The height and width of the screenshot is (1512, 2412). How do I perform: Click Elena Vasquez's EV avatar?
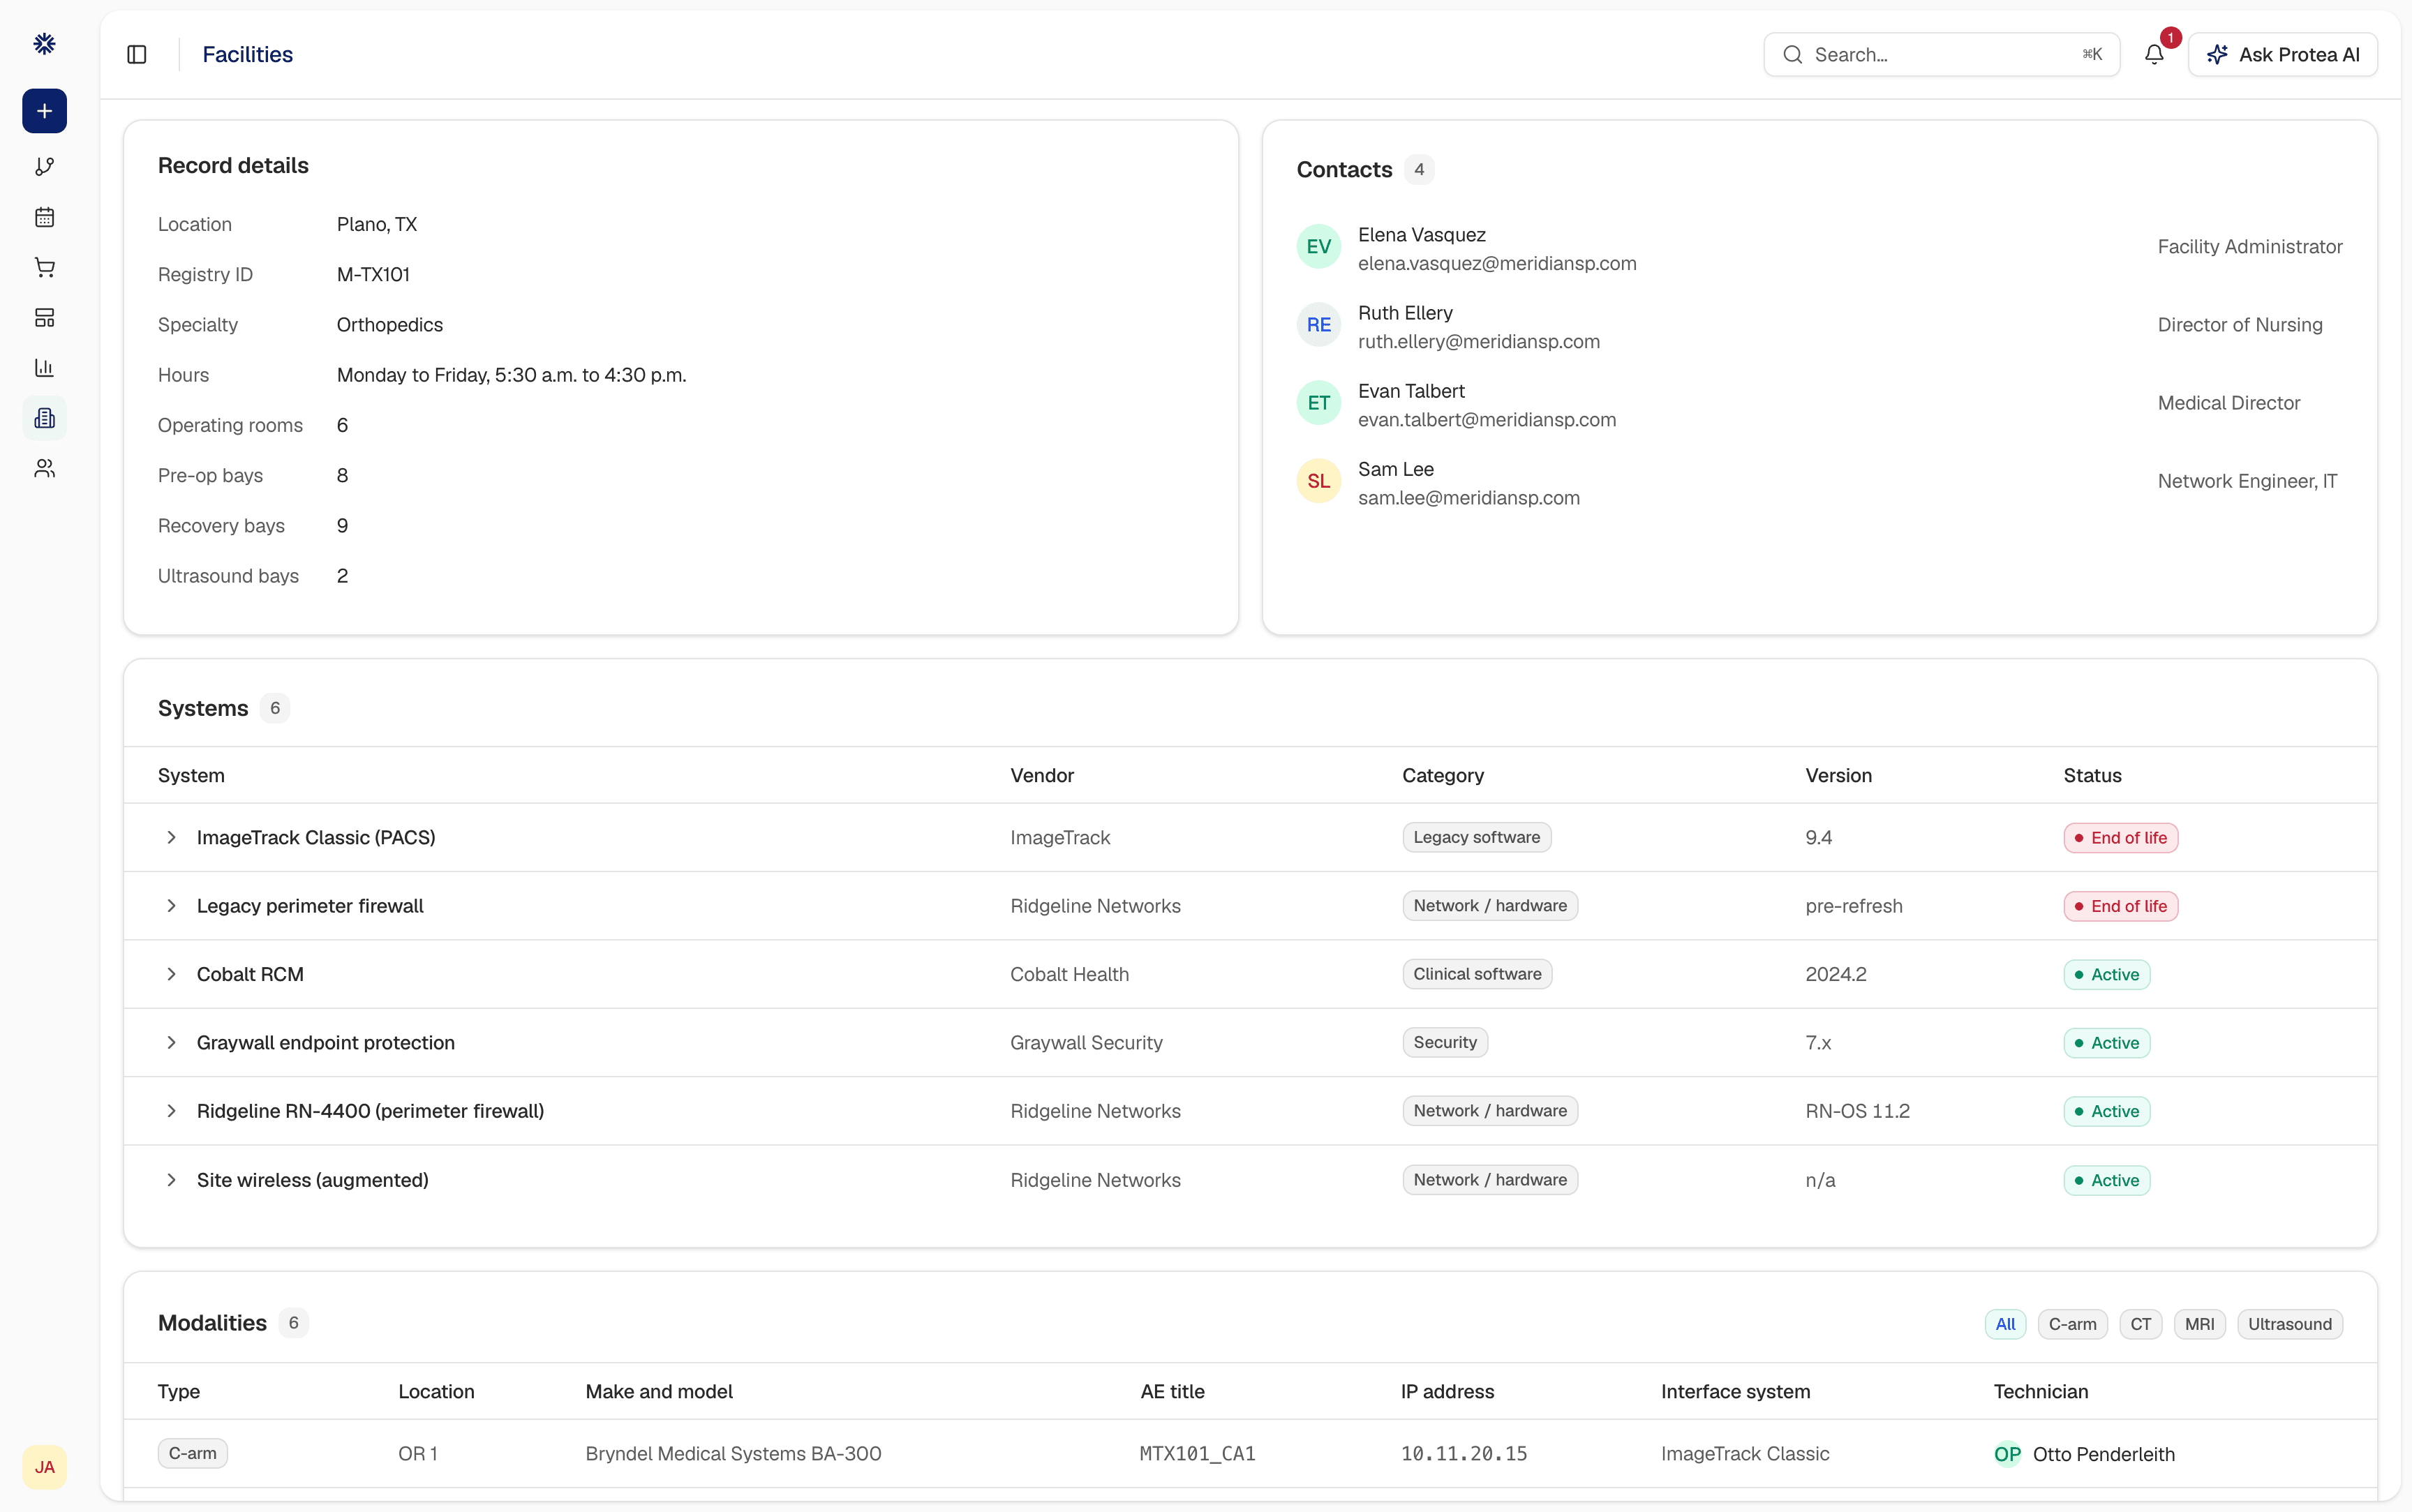coord(1318,247)
